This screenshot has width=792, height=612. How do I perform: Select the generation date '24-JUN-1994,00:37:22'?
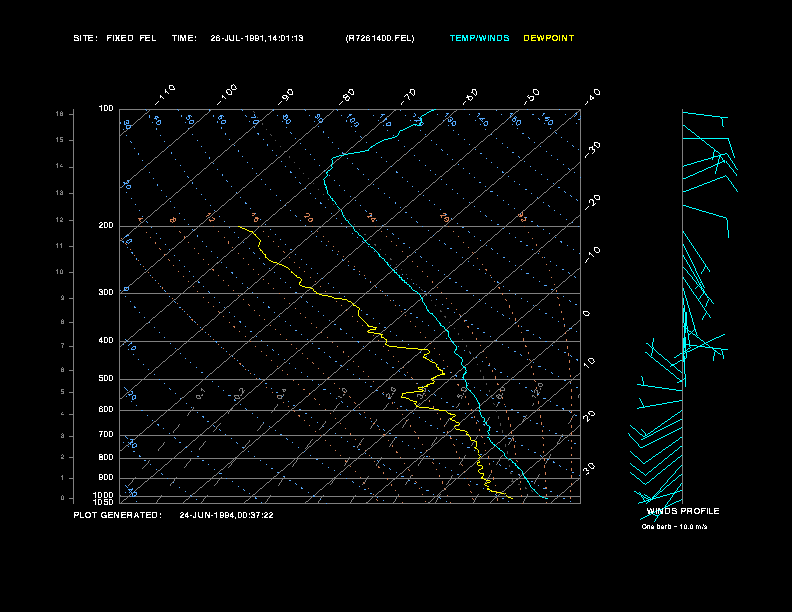(x=226, y=515)
